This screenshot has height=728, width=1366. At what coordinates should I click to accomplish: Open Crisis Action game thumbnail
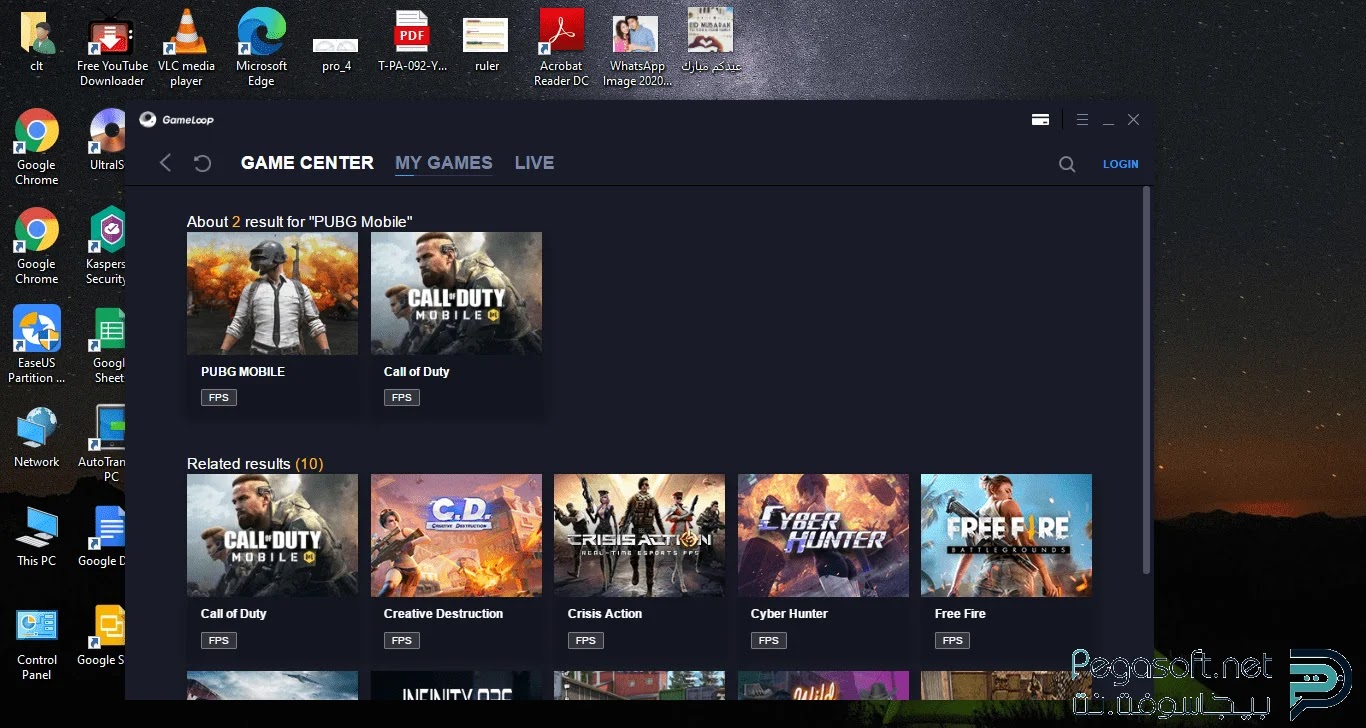pos(639,535)
